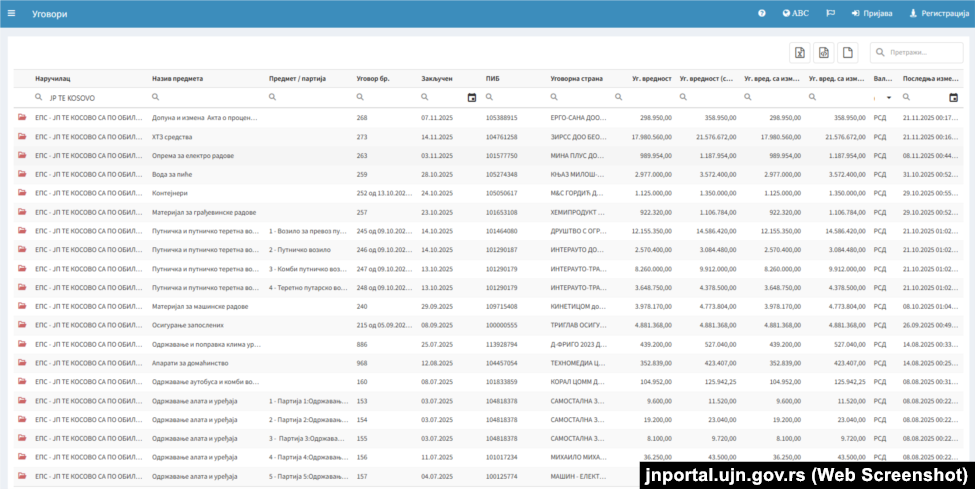The width and height of the screenshot is (975, 489).
Task: Click the Претражи search field
Action: (917, 53)
